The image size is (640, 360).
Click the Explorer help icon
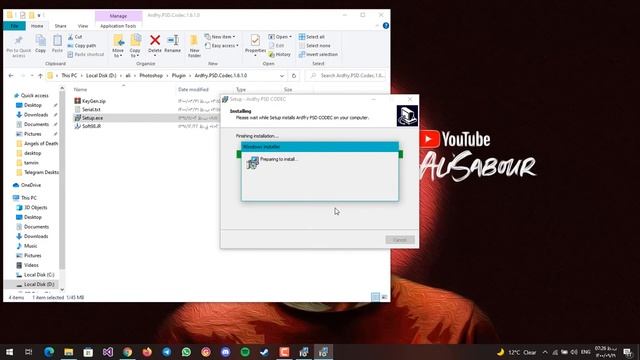(x=386, y=26)
